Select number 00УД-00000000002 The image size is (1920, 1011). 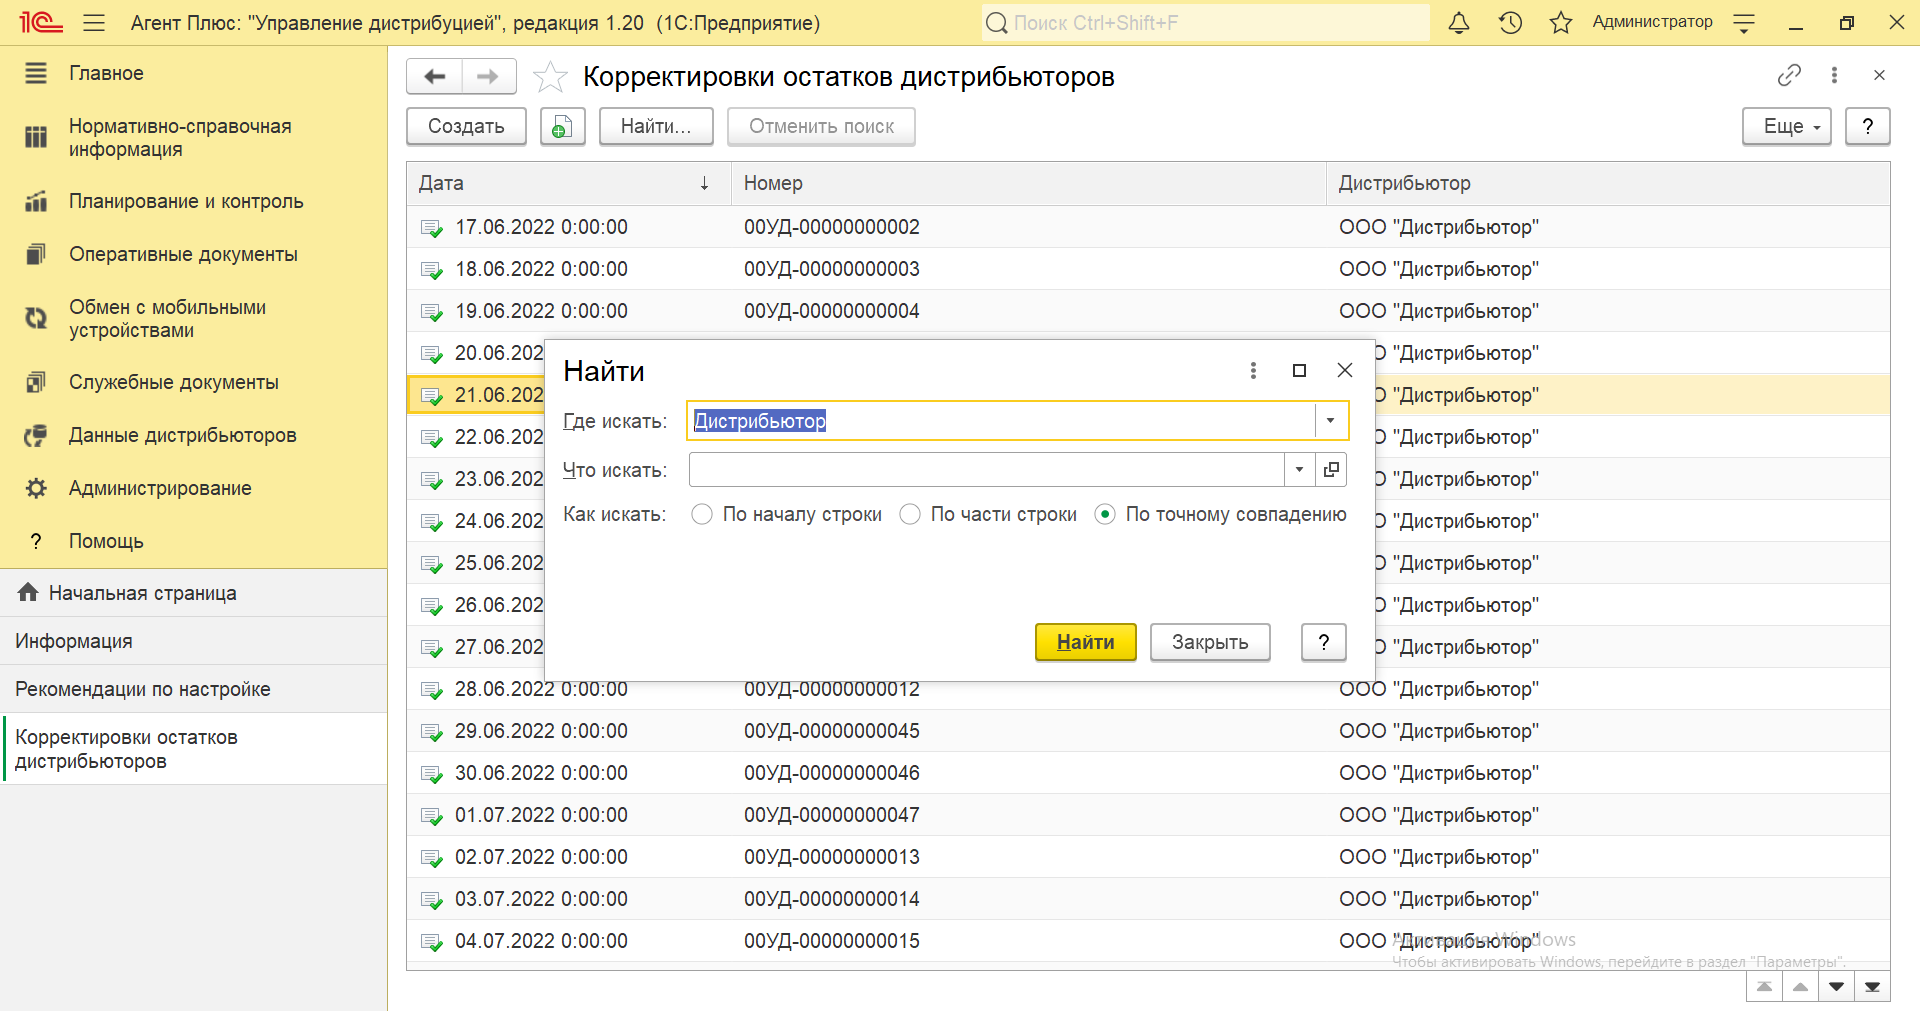click(832, 227)
